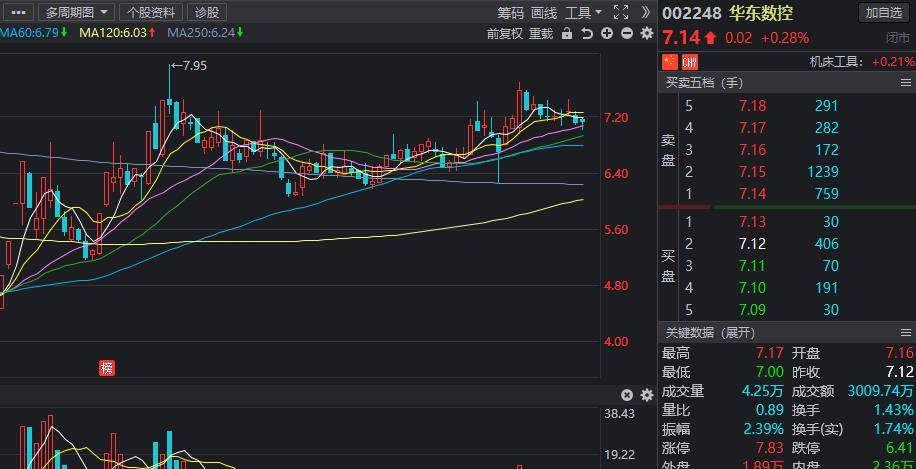The image size is (916, 469).
Task: Open volume sub-chart settings gear
Action: pyautogui.click(x=646, y=395)
